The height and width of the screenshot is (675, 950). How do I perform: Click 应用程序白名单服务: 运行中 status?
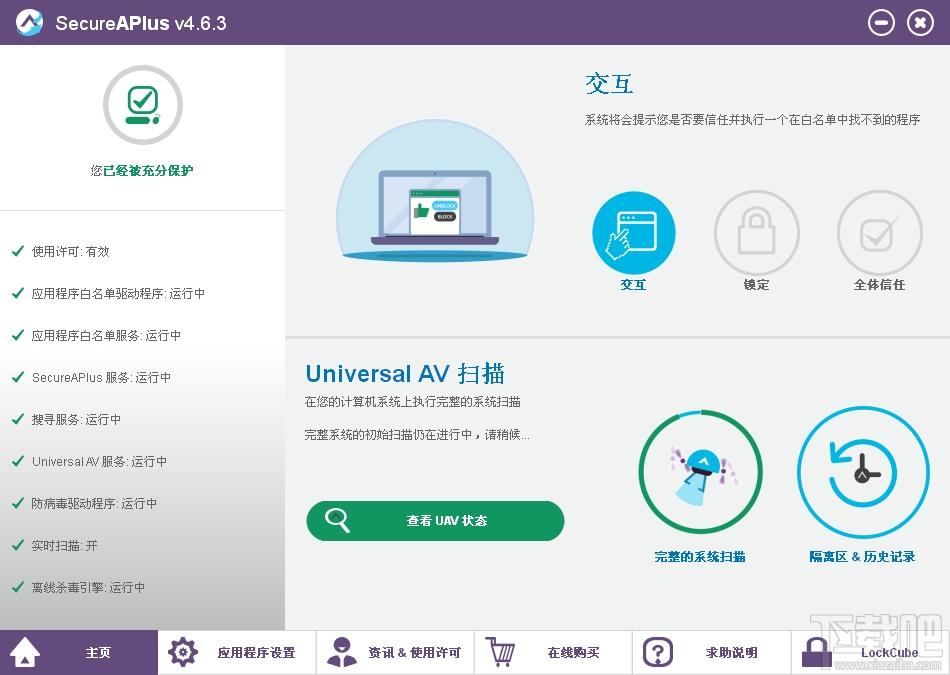[x=96, y=336]
